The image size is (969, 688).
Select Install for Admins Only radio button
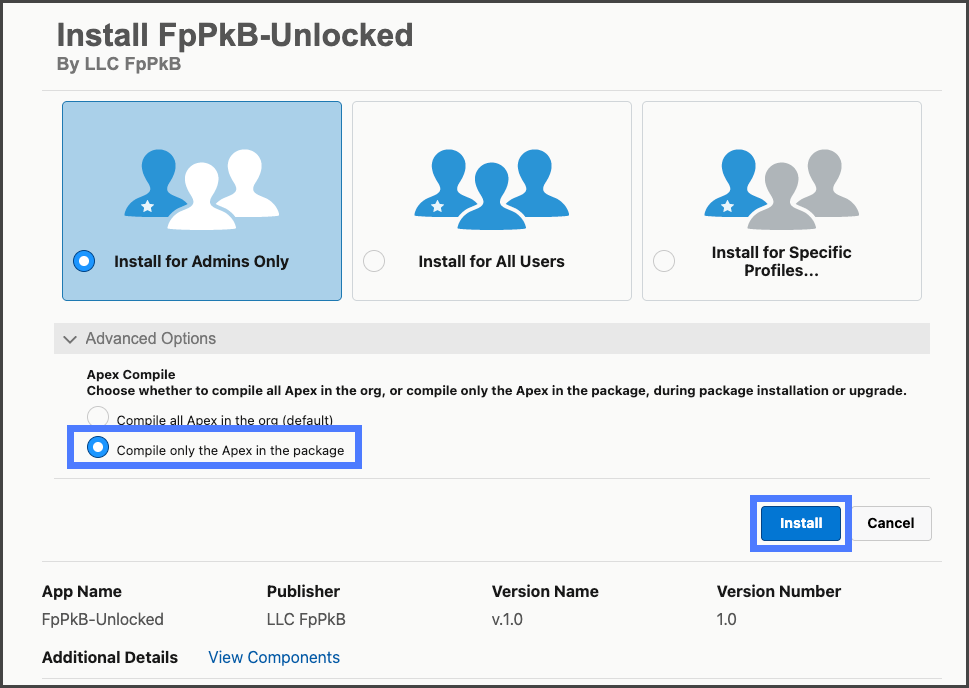84,261
